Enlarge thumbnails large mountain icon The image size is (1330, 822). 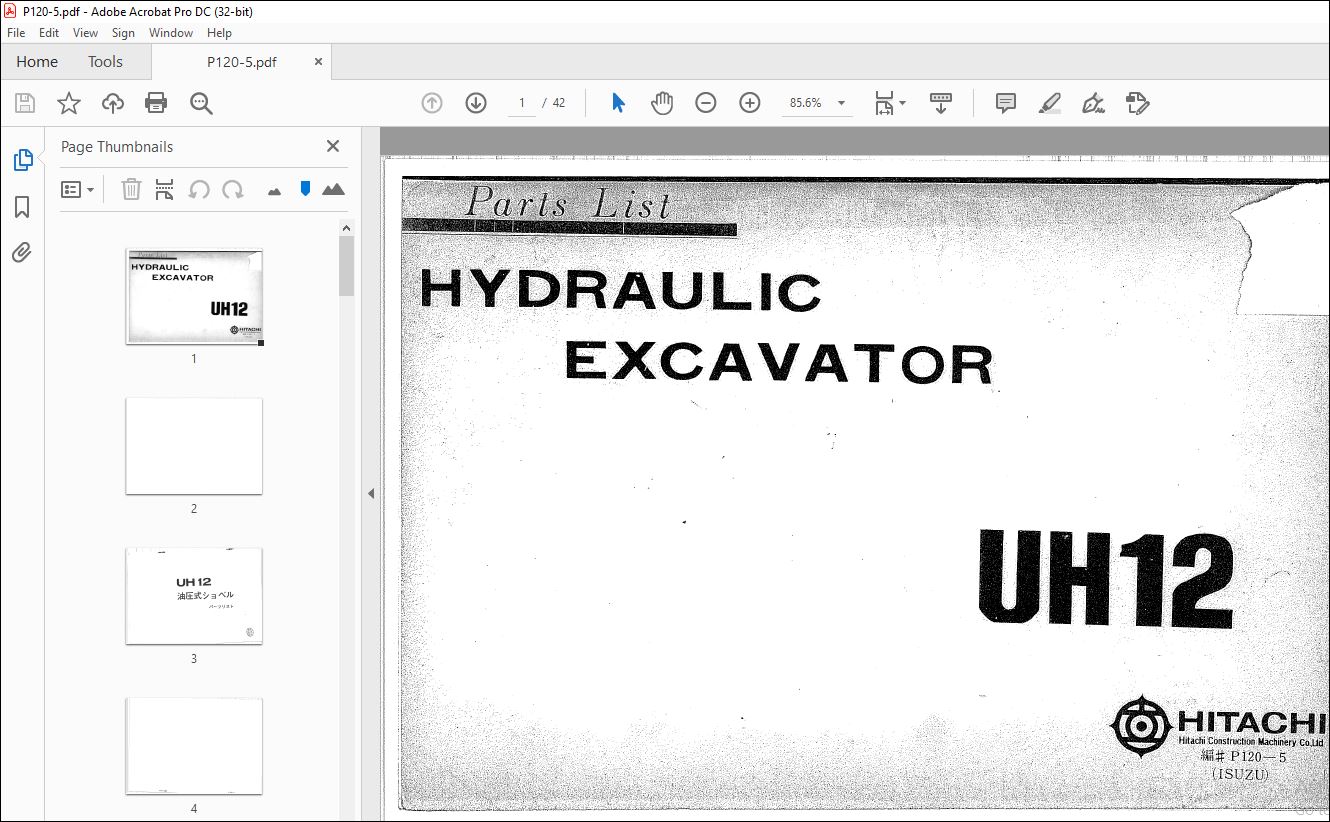click(333, 189)
